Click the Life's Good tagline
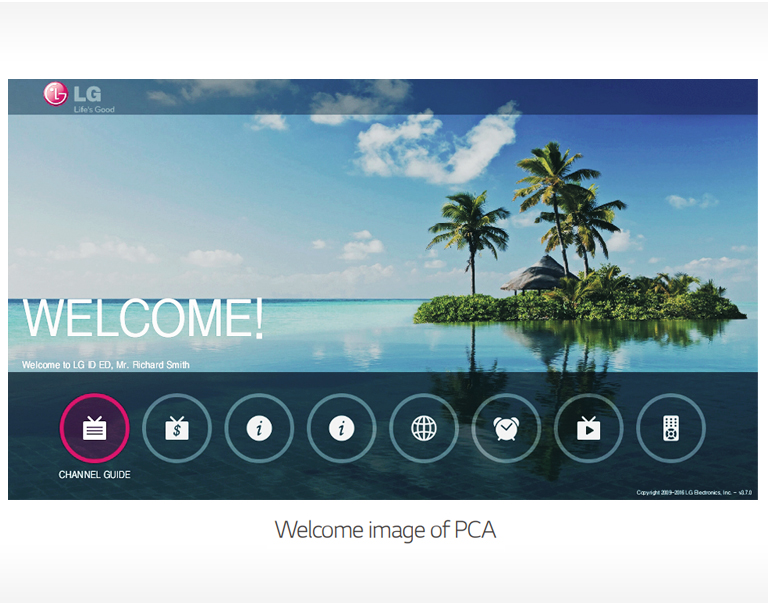The height and width of the screenshot is (603, 768). tap(94, 109)
